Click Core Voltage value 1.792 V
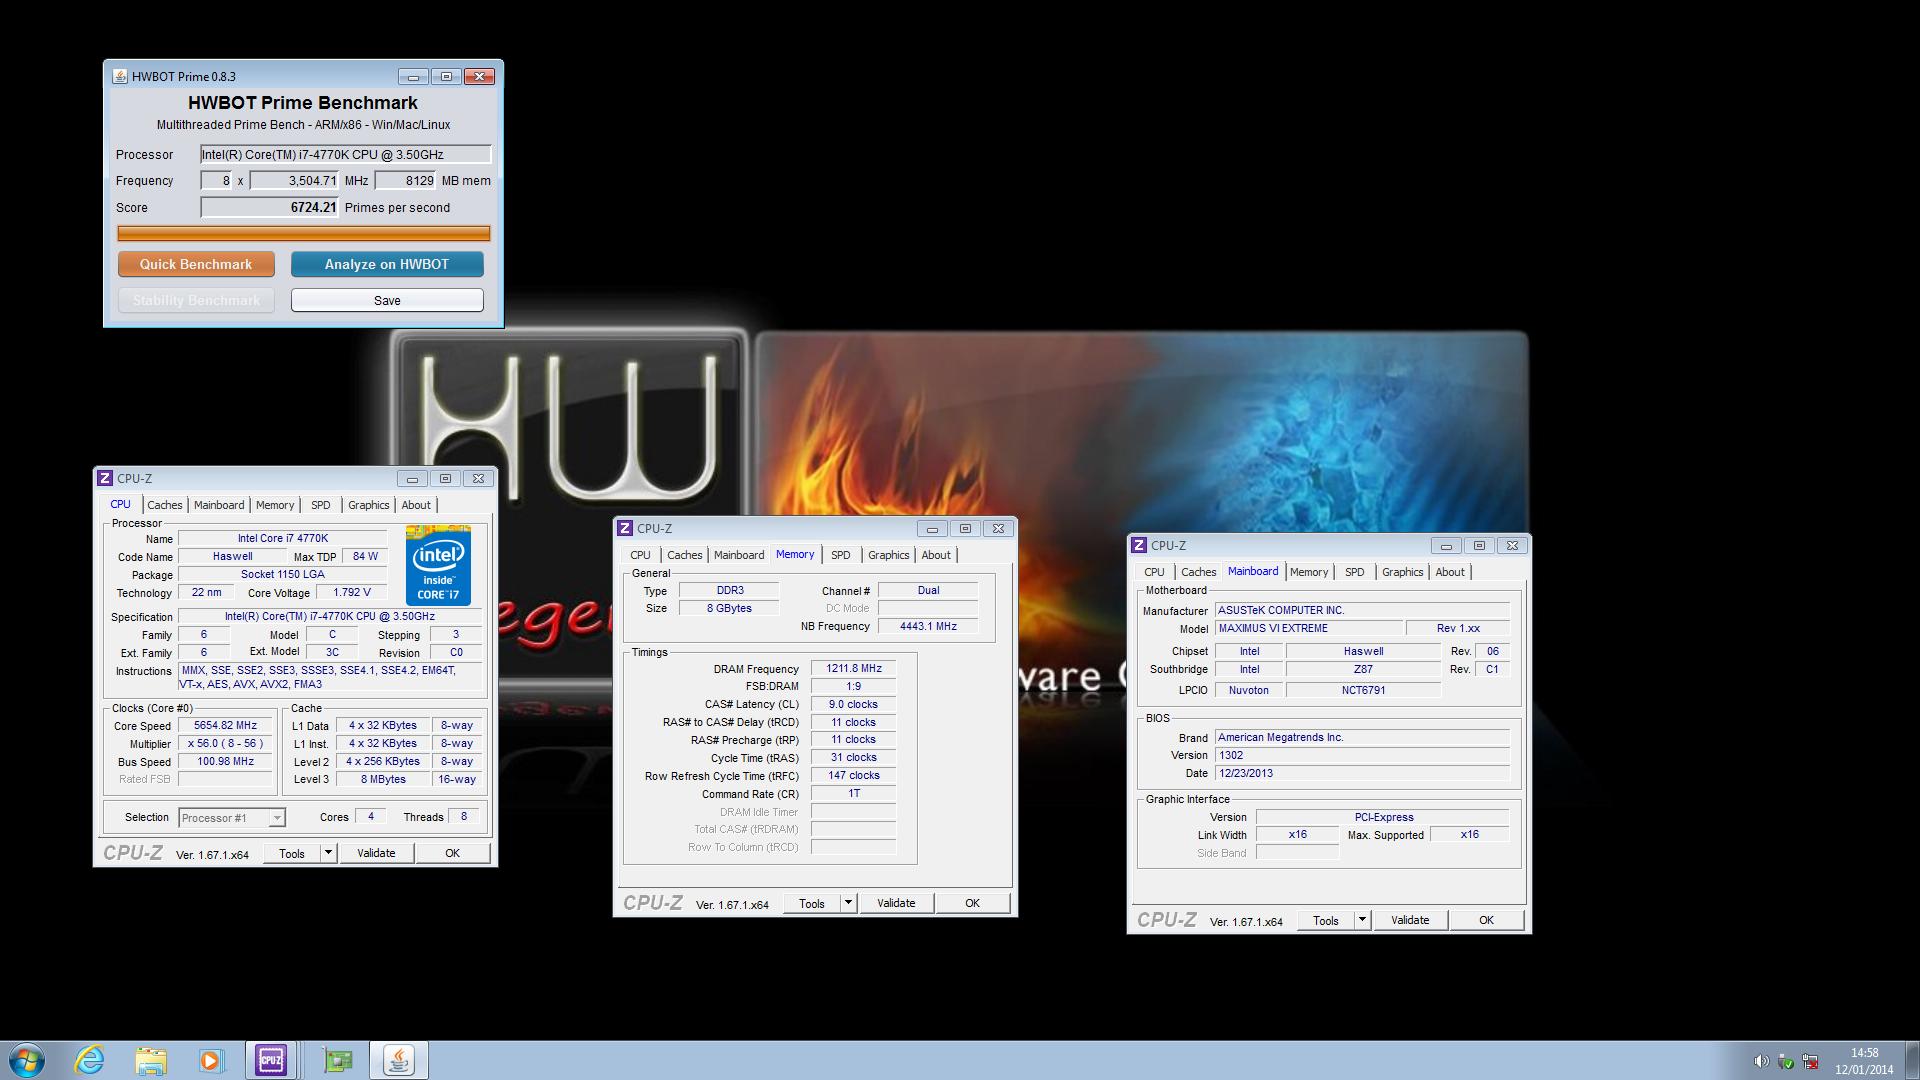1920x1080 pixels. point(351,592)
